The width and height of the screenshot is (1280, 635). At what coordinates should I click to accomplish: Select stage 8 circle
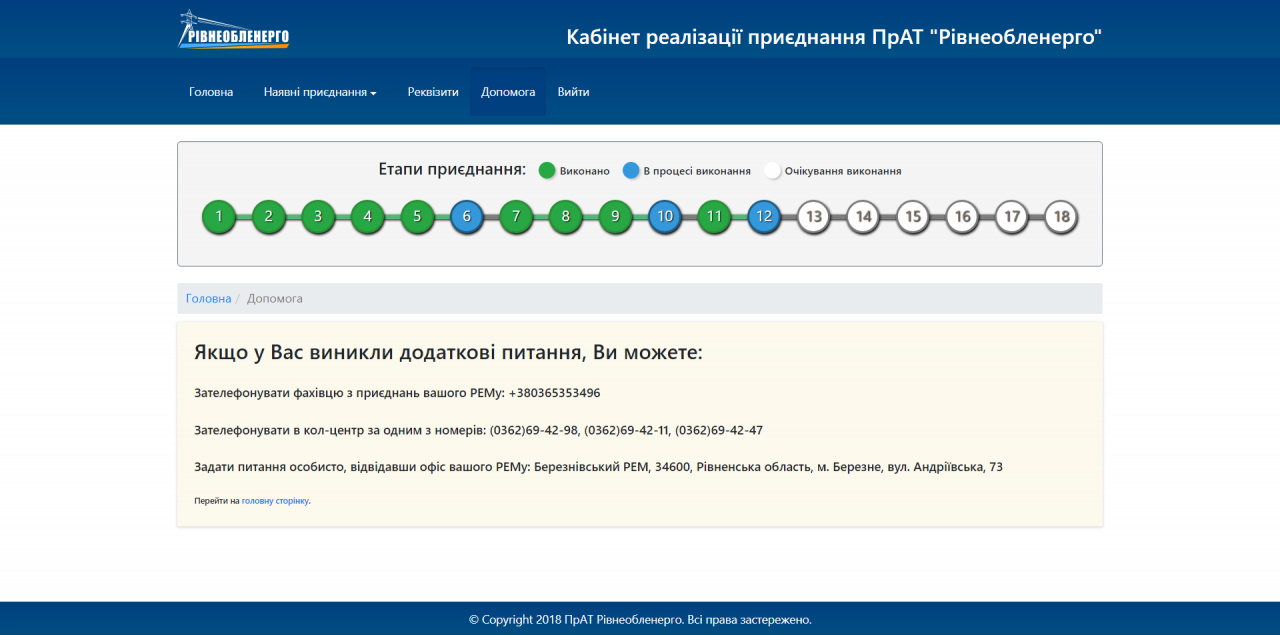click(x=566, y=216)
